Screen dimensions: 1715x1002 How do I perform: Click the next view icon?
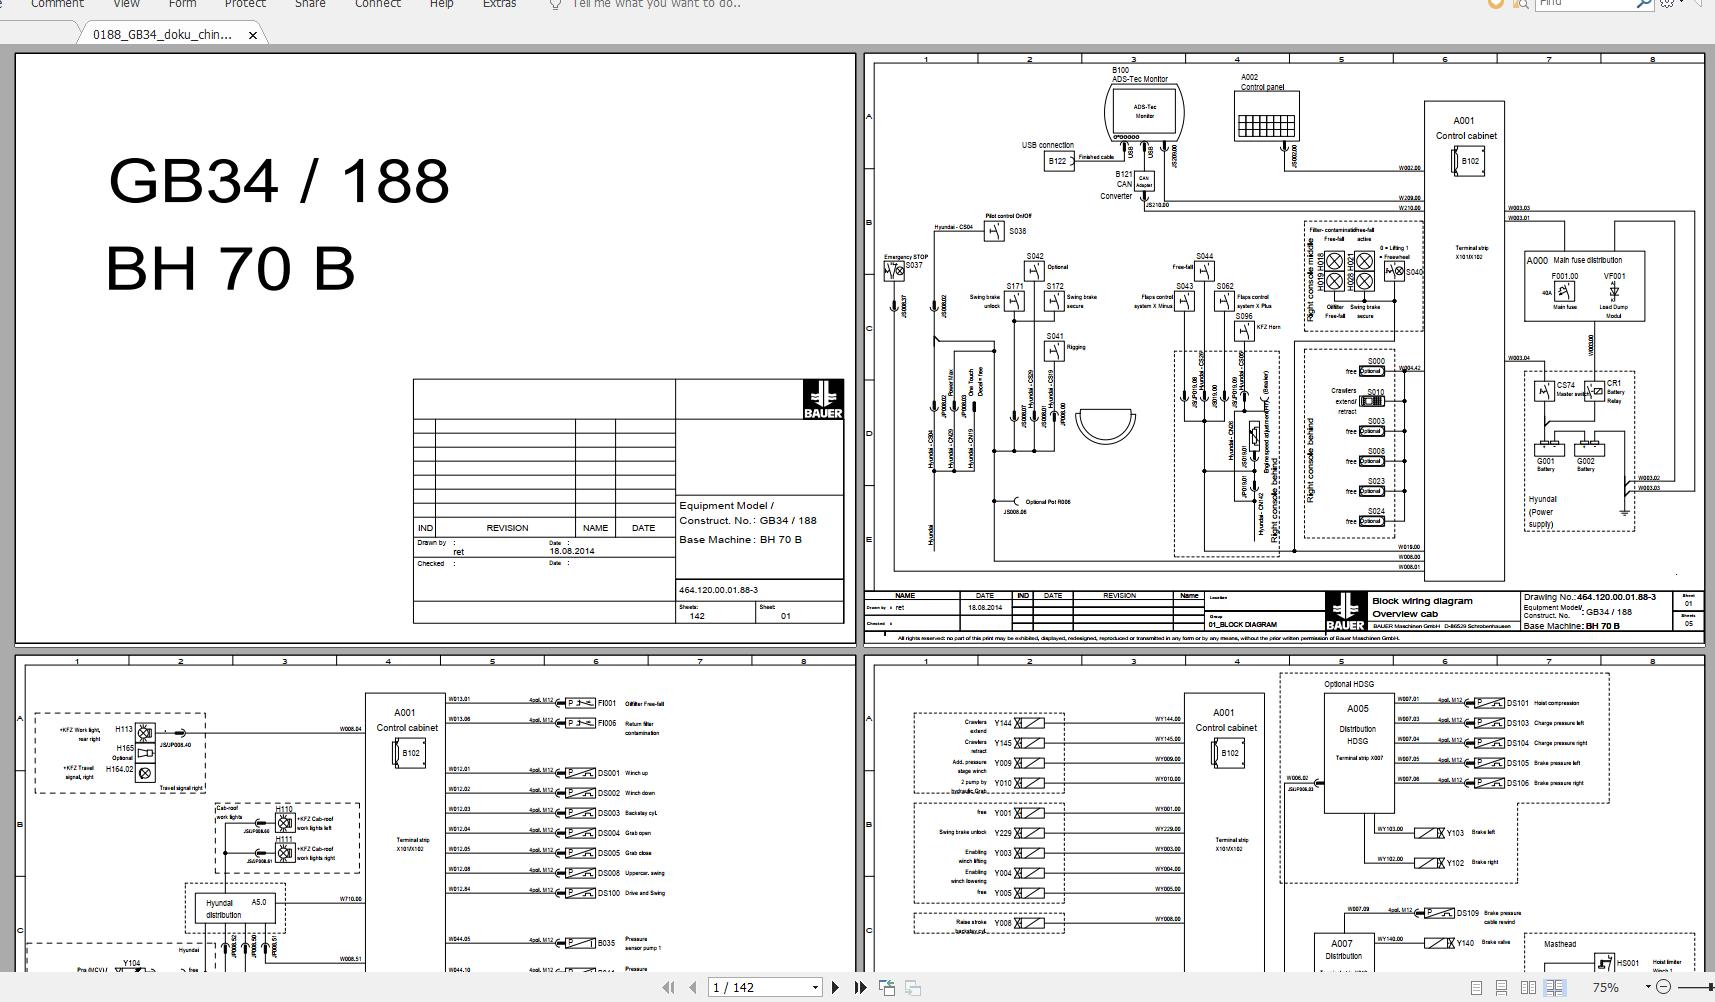pos(913,987)
